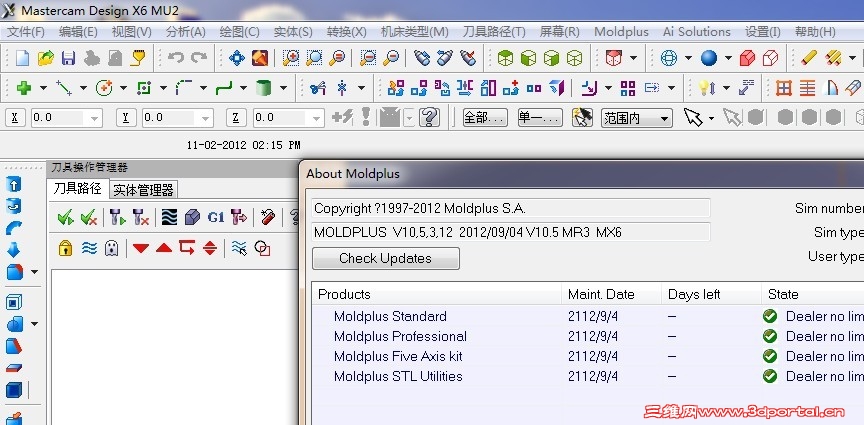Select the create line tool icon
The height and width of the screenshot is (425, 864).
[64, 88]
